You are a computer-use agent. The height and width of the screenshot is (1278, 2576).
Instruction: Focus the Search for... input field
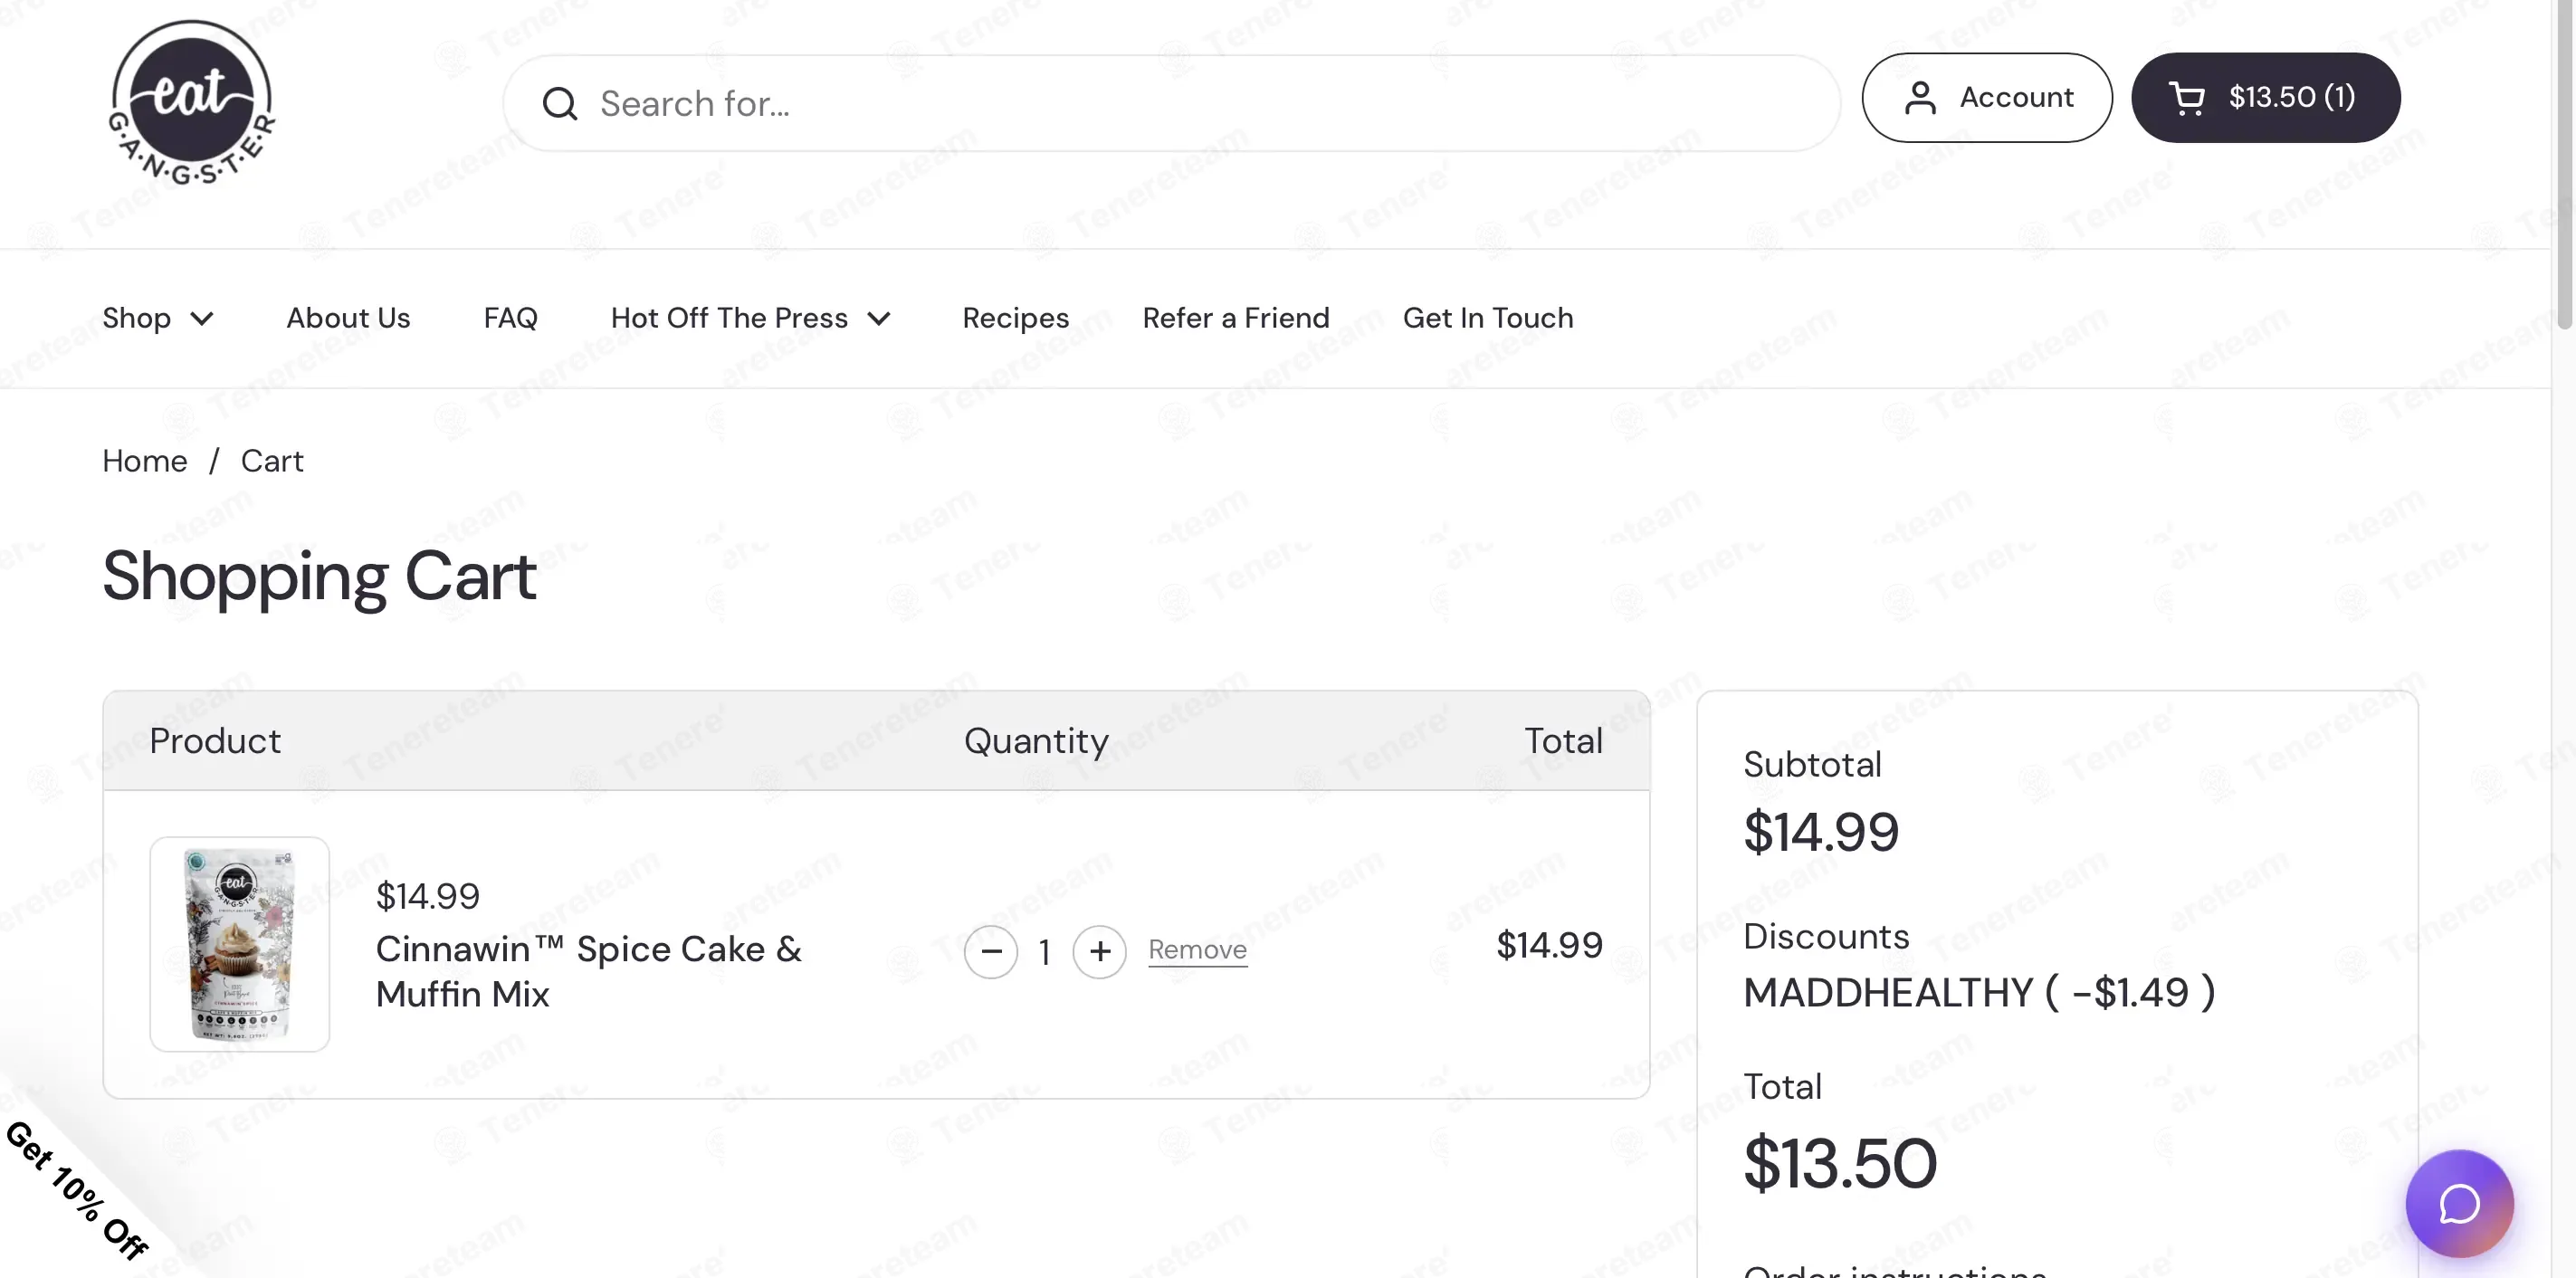point(1171,103)
